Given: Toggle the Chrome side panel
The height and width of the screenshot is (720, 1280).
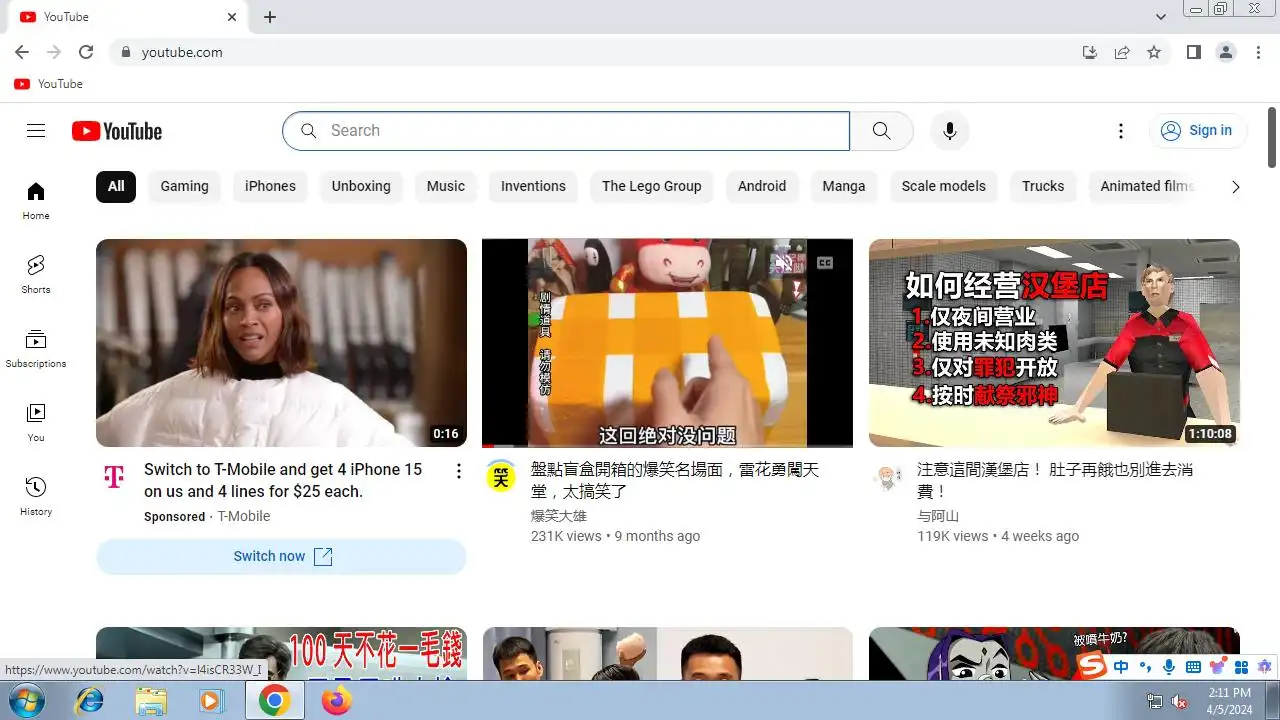Looking at the screenshot, I should (1193, 52).
